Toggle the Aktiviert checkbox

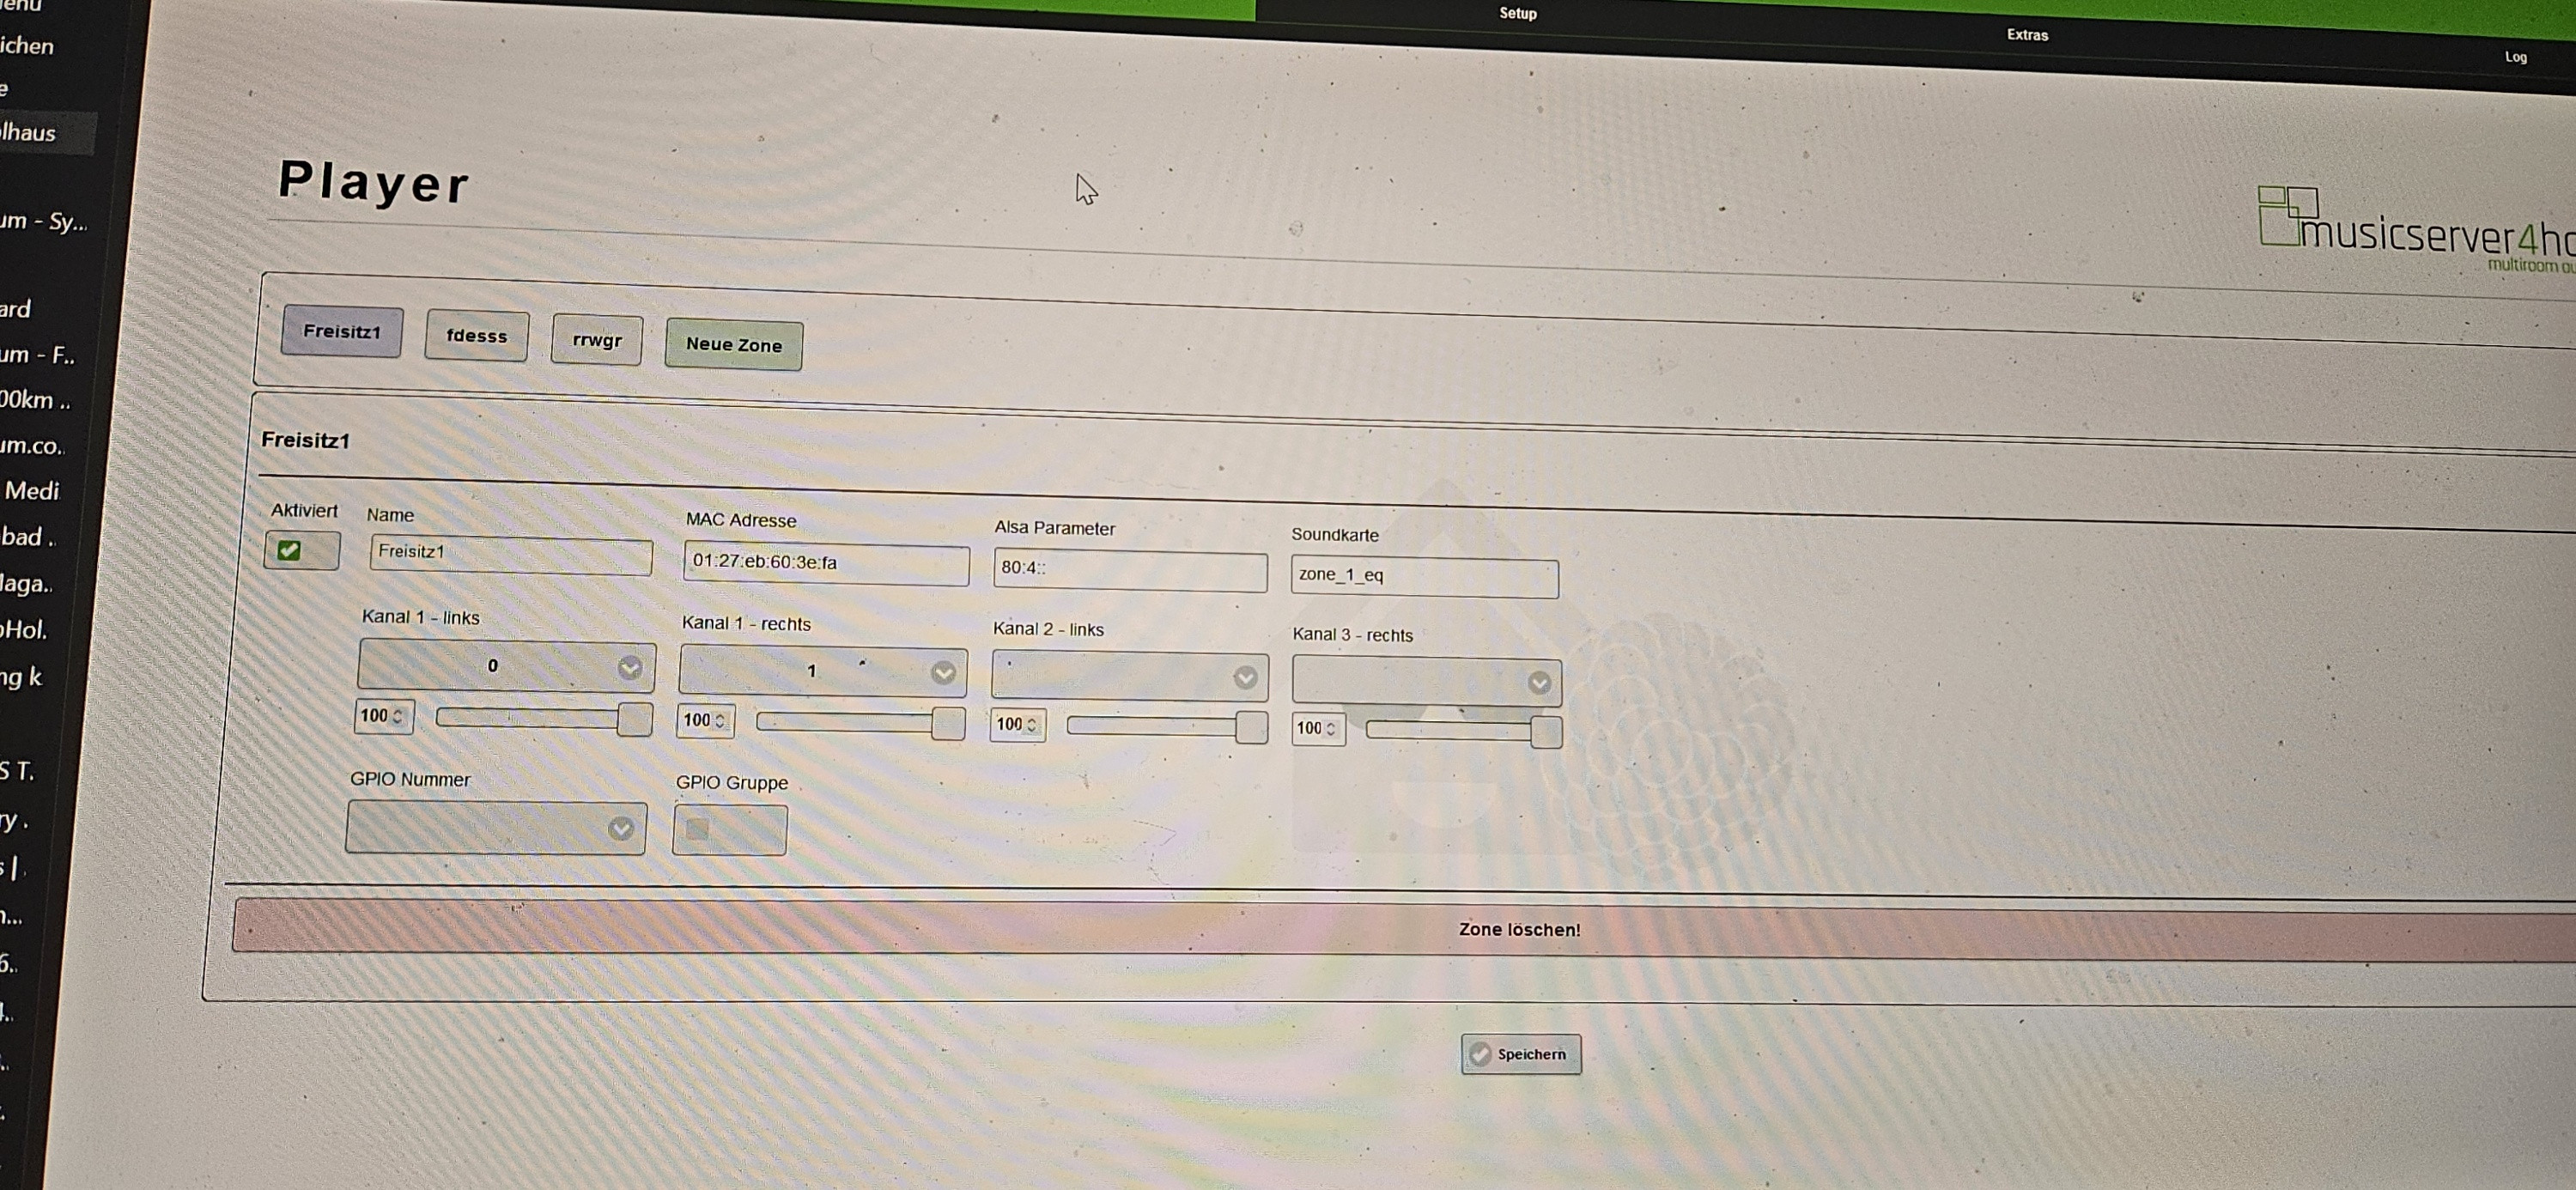pyautogui.click(x=290, y=550)
